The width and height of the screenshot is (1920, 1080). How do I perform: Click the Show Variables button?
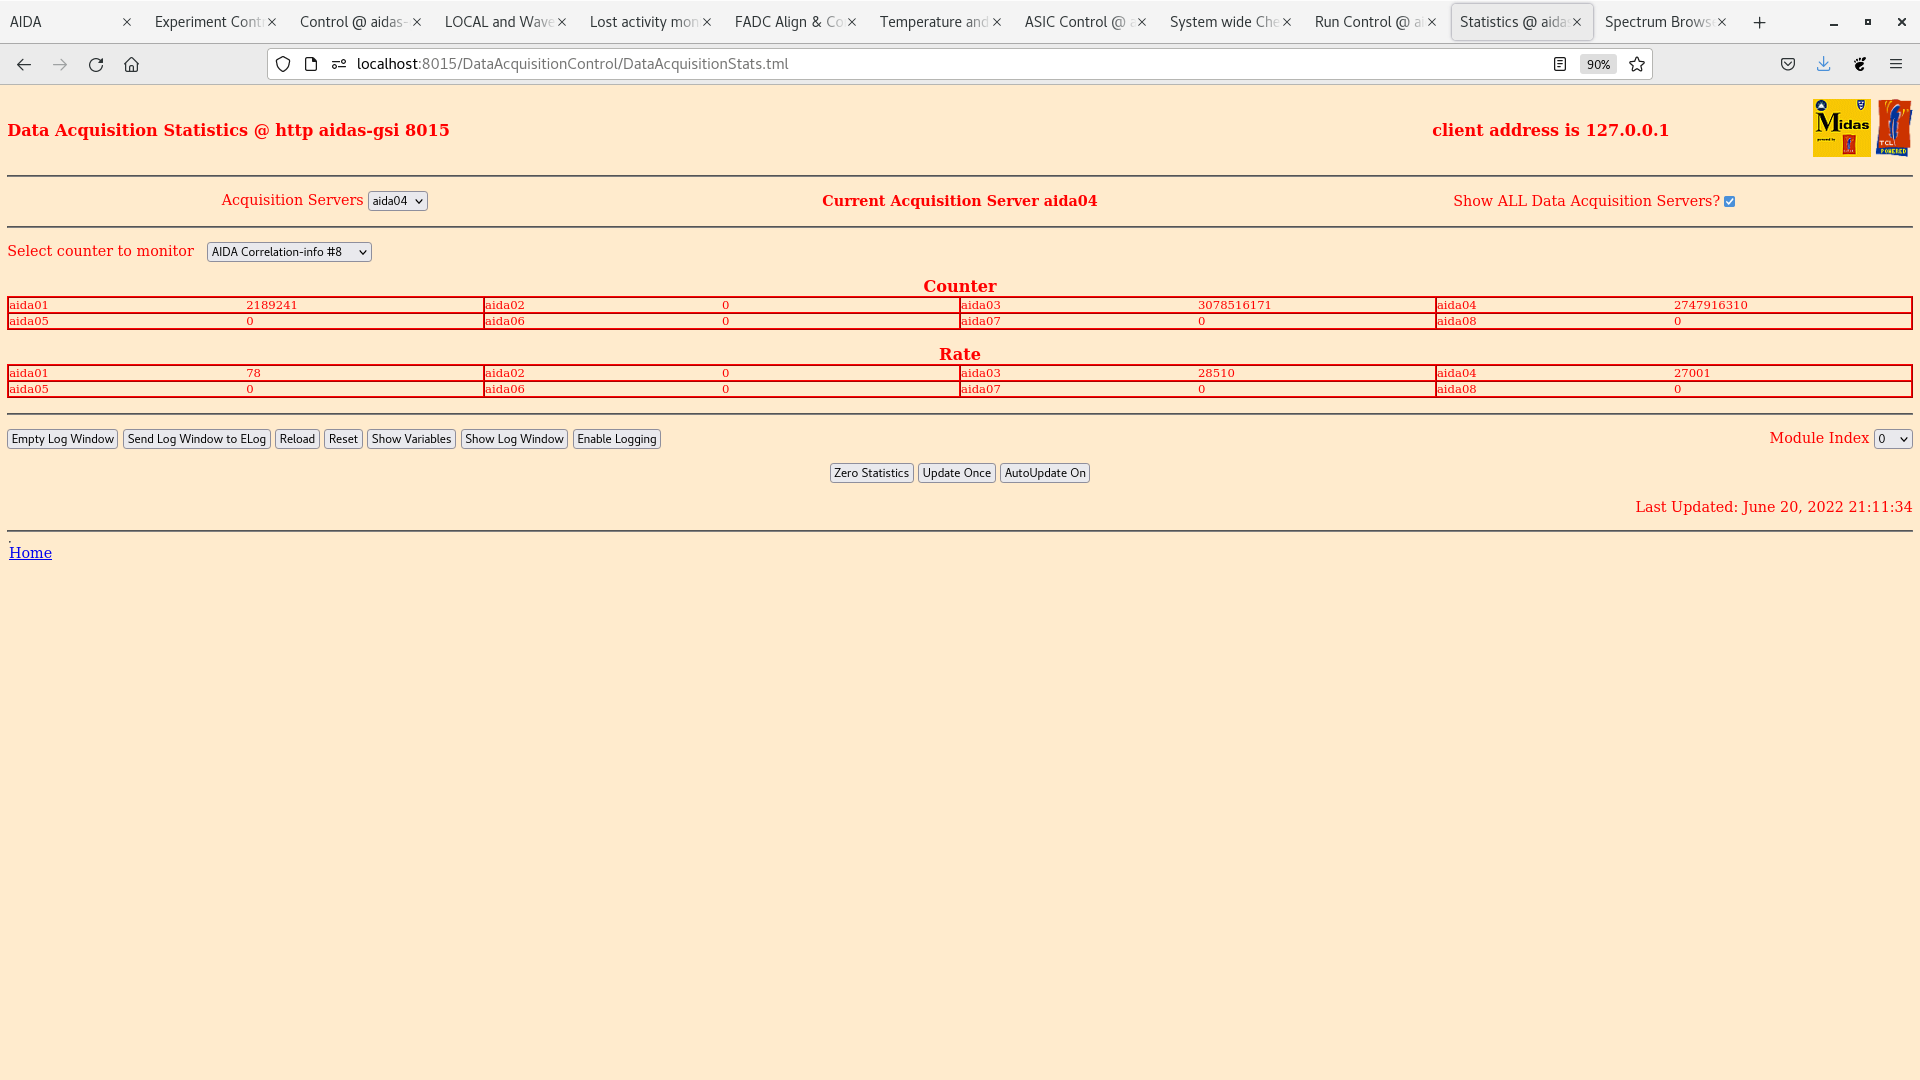coord(411,439)
